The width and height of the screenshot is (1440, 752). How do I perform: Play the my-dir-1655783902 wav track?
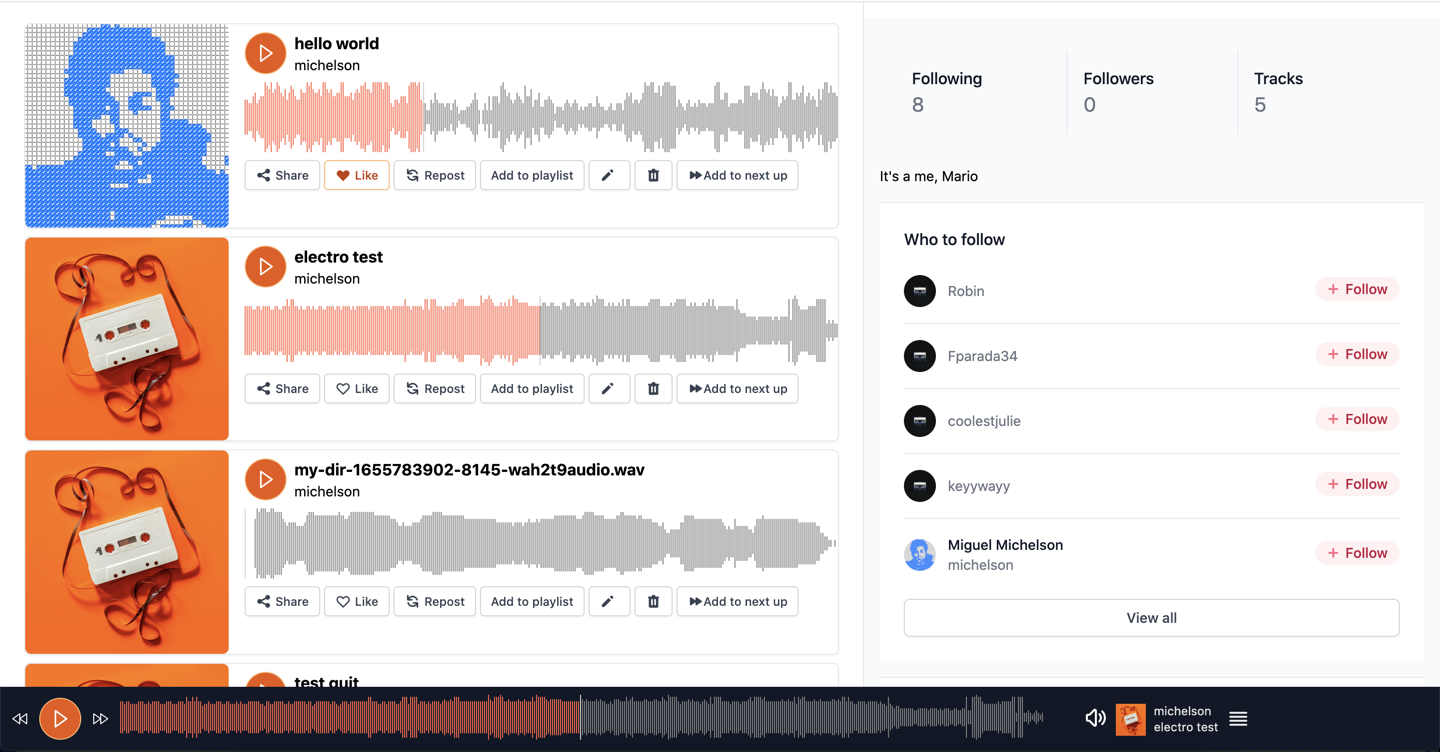pyautogui.click(x=265, y=480)
